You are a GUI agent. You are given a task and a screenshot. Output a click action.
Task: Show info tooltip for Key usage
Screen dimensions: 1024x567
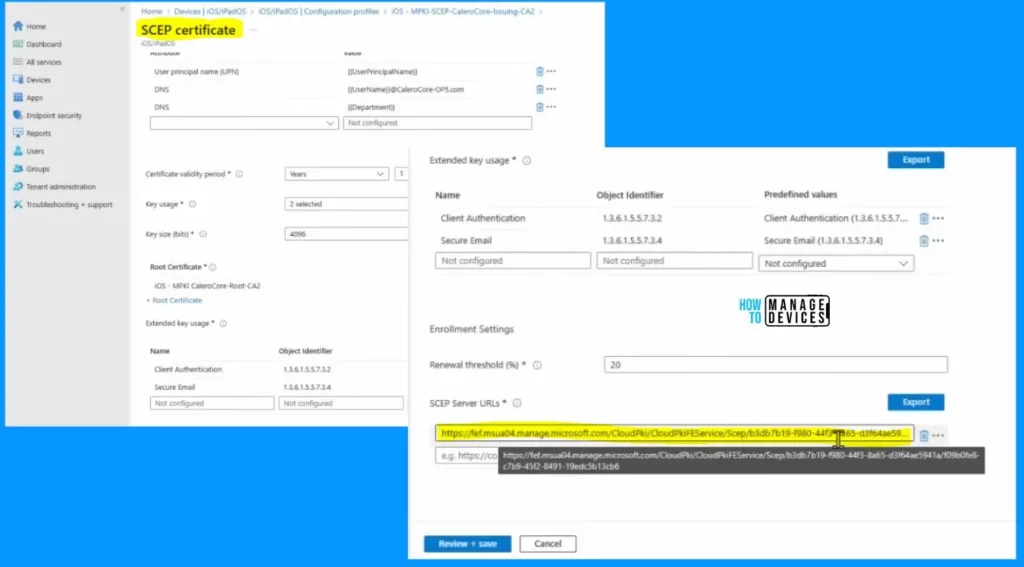click(x=193, y=204)
